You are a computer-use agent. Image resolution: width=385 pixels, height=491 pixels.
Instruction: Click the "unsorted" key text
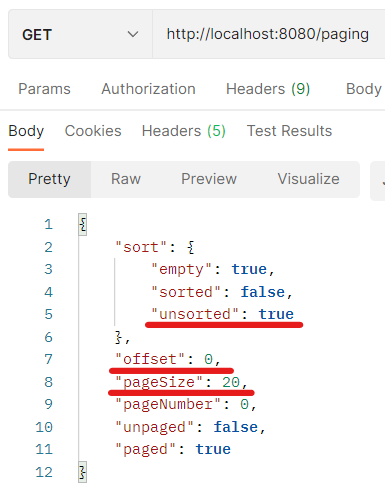[195, 314]
